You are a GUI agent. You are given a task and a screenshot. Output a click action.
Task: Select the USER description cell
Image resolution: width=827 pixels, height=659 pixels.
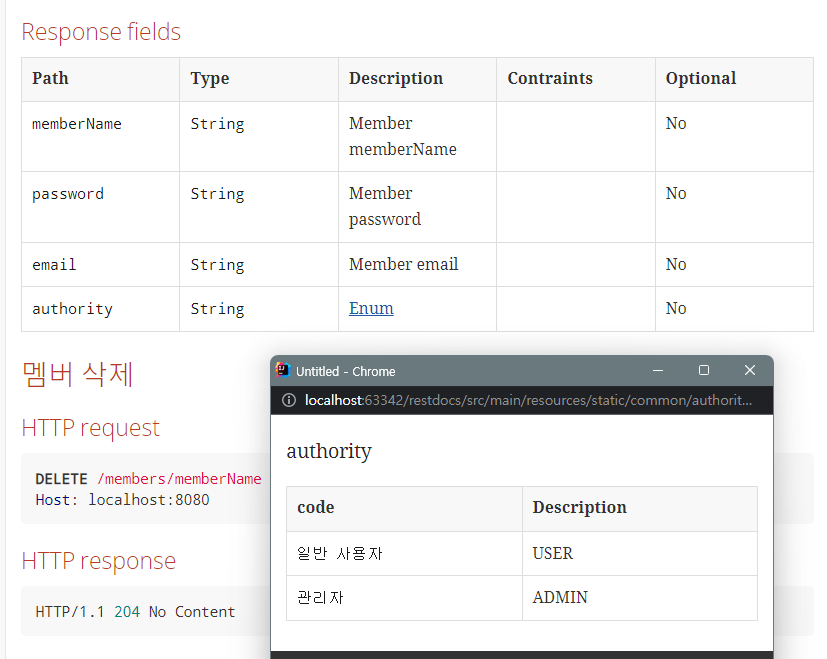tap(553, 553)
